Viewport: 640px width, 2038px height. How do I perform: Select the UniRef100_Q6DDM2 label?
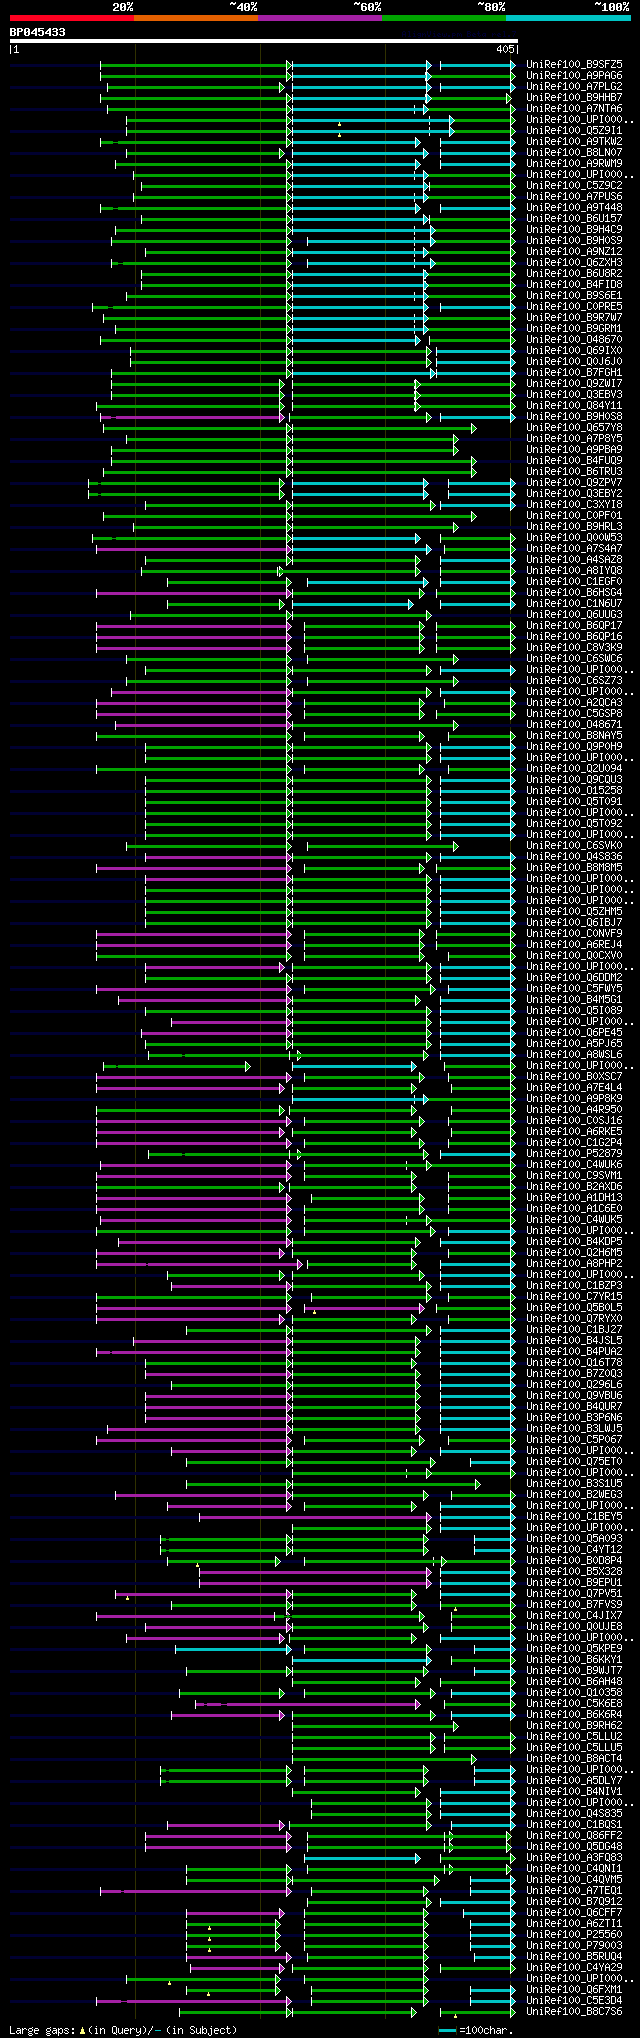(574, 977)
